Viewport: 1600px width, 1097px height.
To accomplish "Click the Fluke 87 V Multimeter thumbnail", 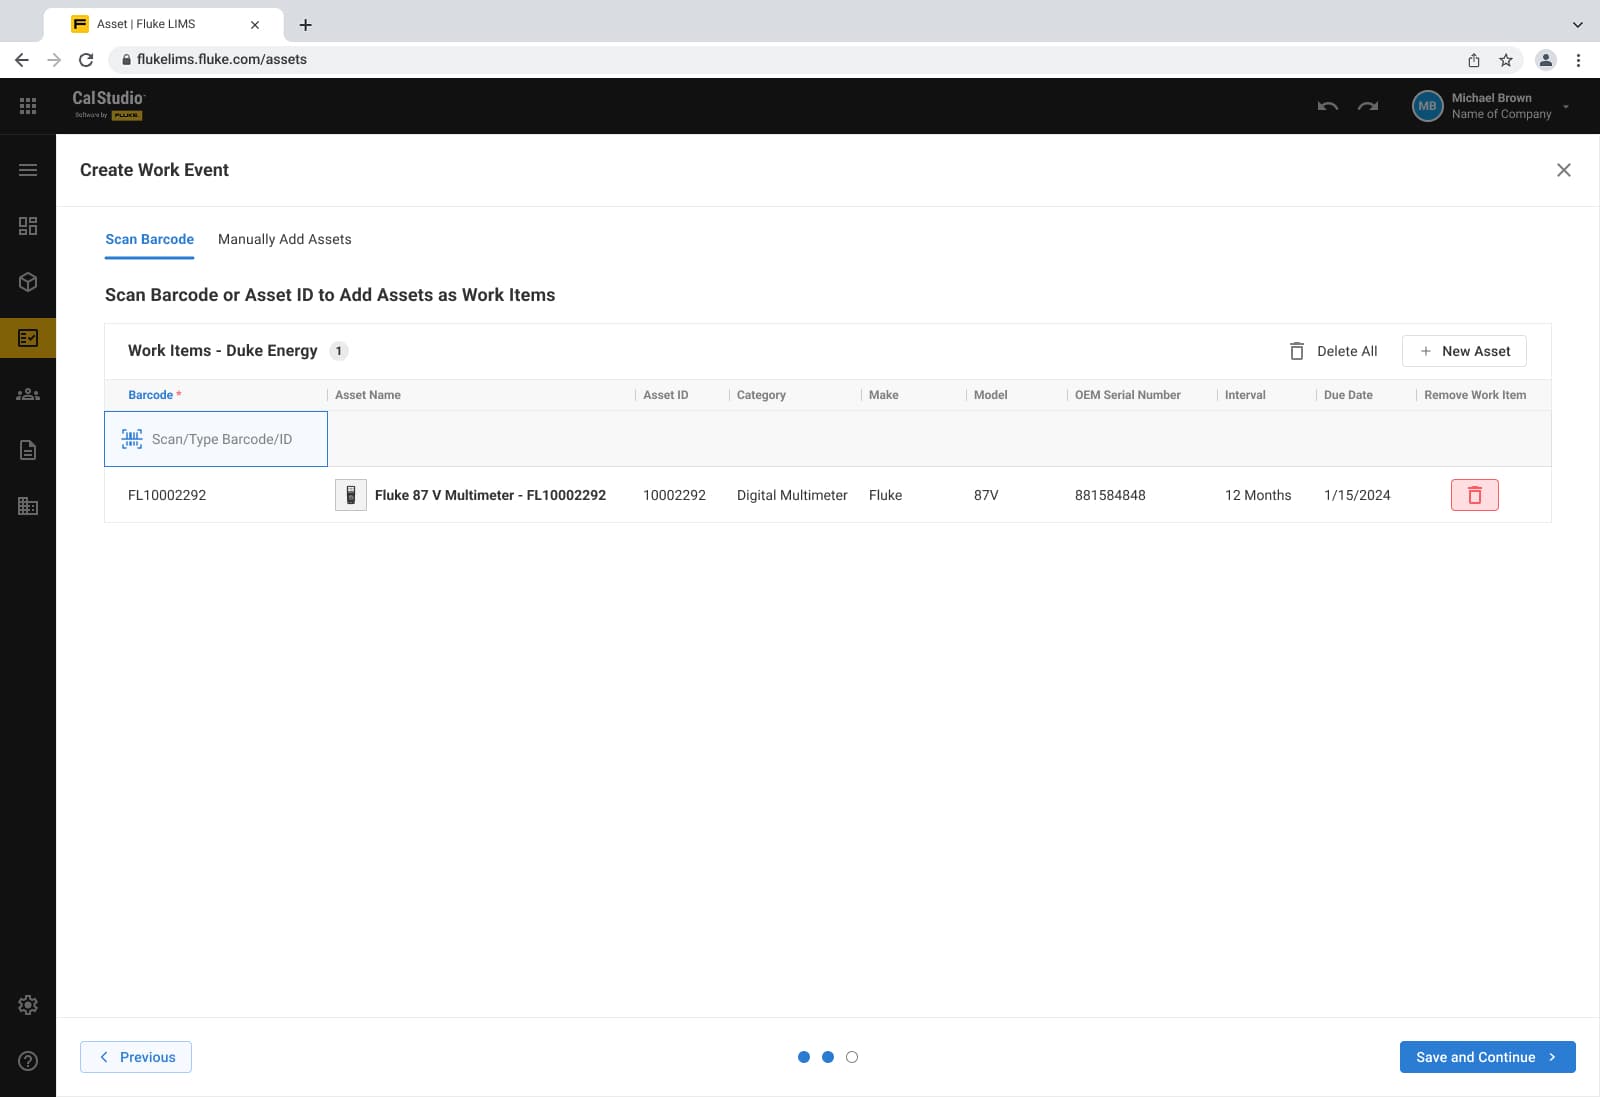I will click(x=351, y=495).
